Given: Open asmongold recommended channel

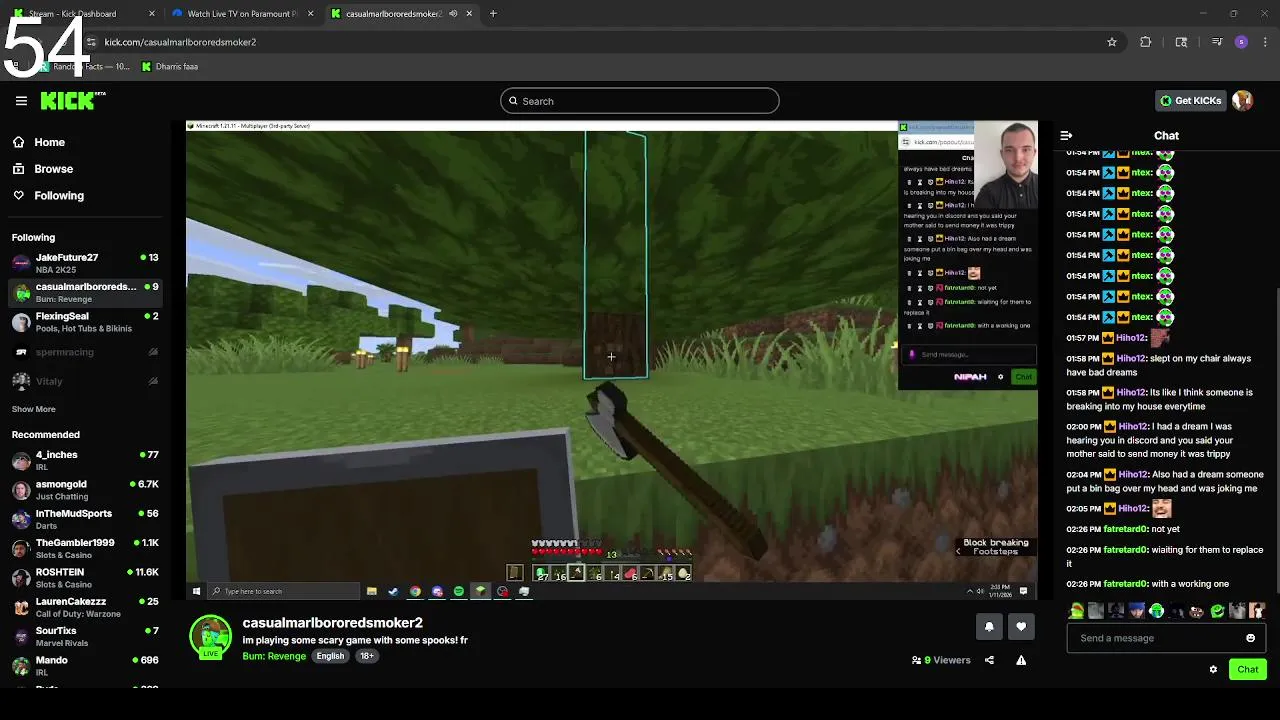Looking at the screenshot, I should (85, 490).
